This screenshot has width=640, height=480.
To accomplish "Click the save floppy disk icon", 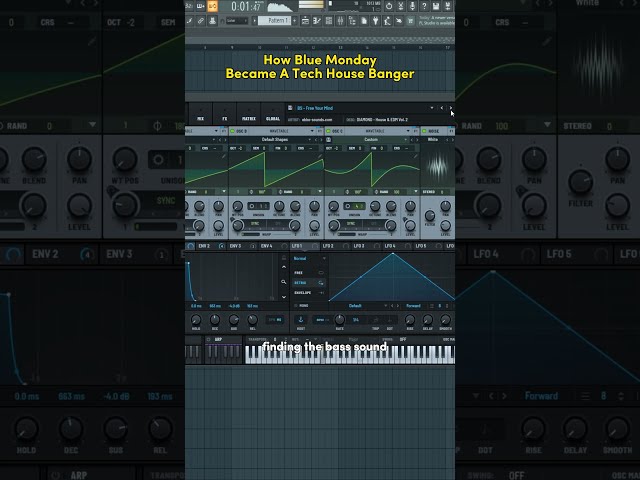I will point(436,6).
